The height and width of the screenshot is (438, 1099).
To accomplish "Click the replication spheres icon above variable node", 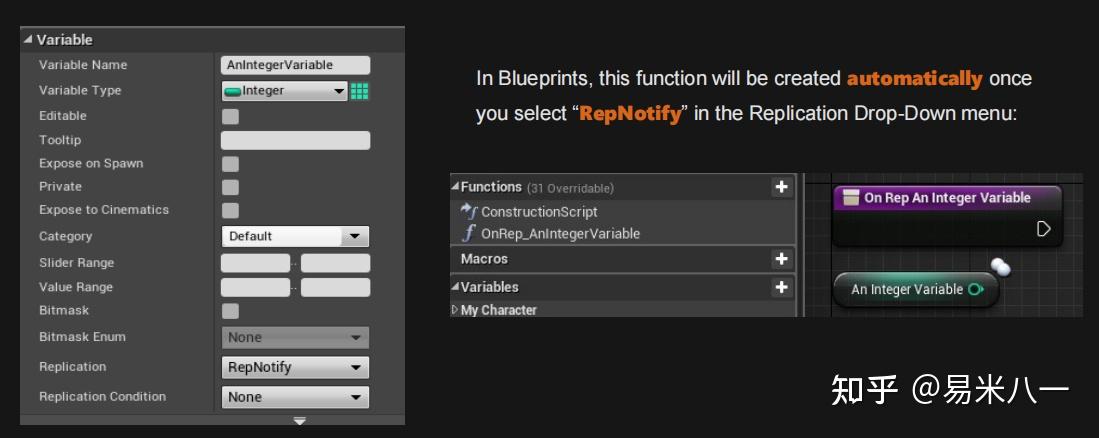I will (x=1000, y=267).
